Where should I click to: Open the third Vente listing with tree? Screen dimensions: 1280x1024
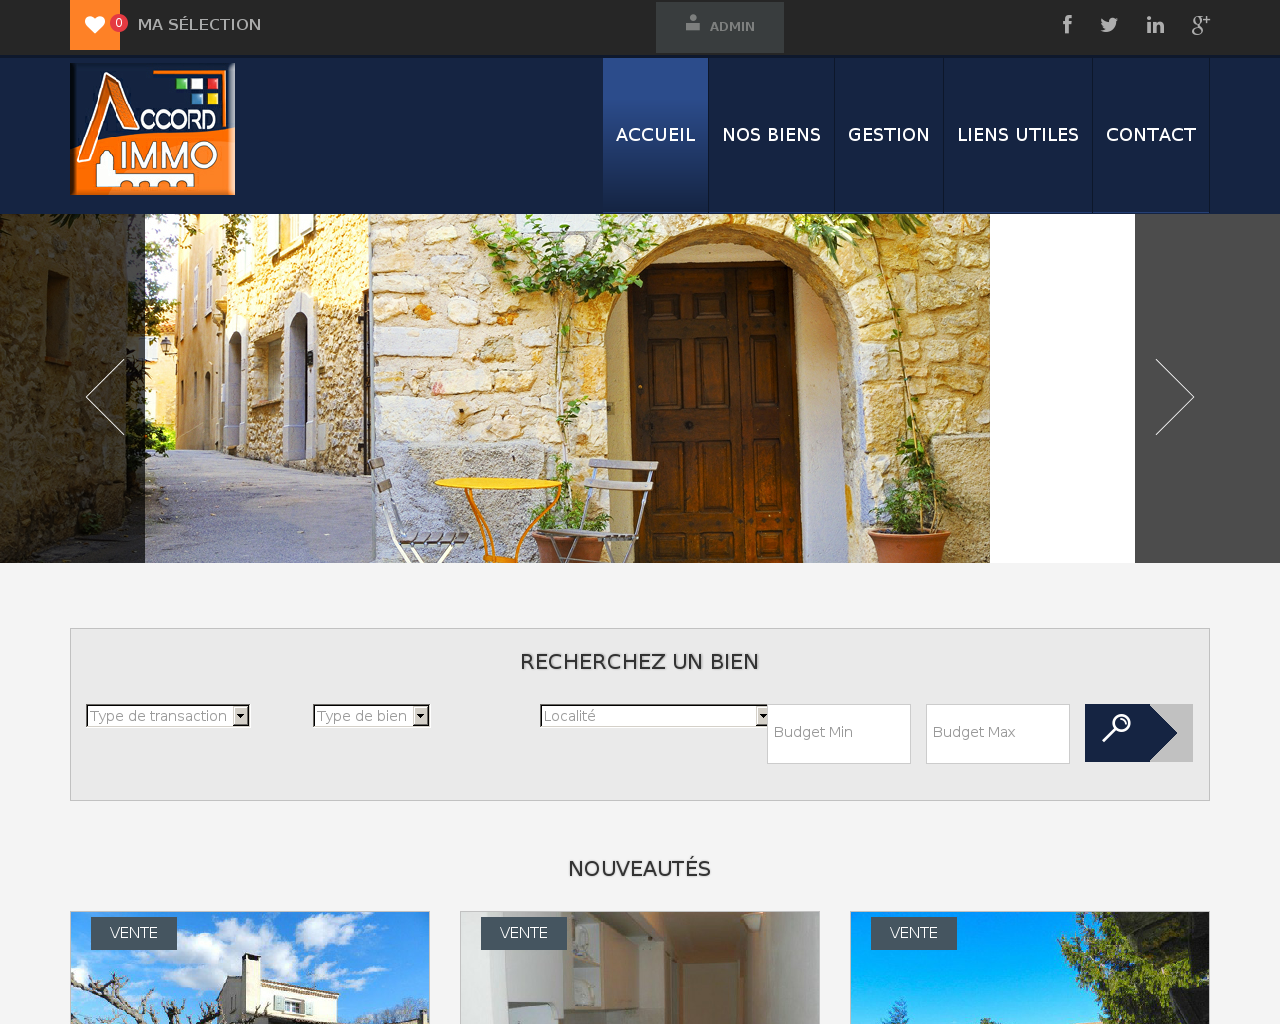[x=1030, y=968]
